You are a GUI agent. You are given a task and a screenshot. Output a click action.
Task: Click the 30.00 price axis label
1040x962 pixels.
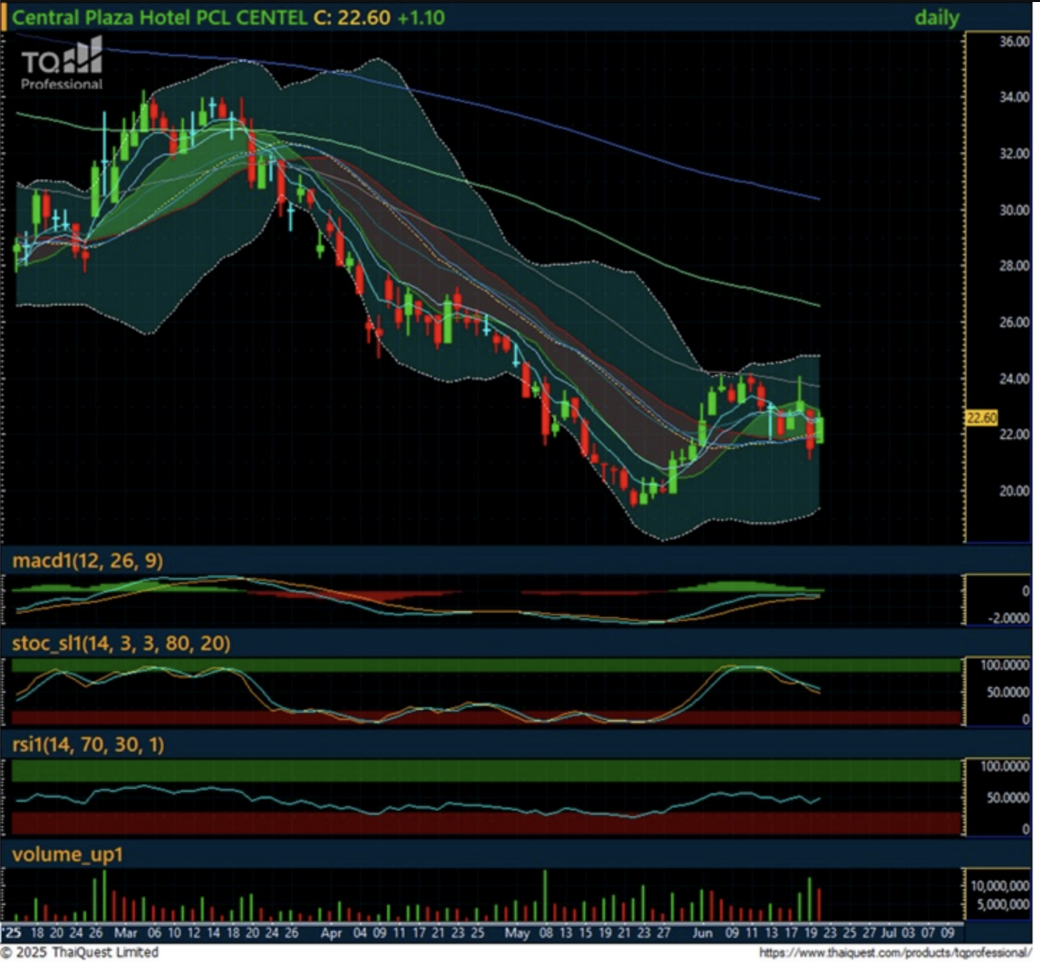(1014, 210)
